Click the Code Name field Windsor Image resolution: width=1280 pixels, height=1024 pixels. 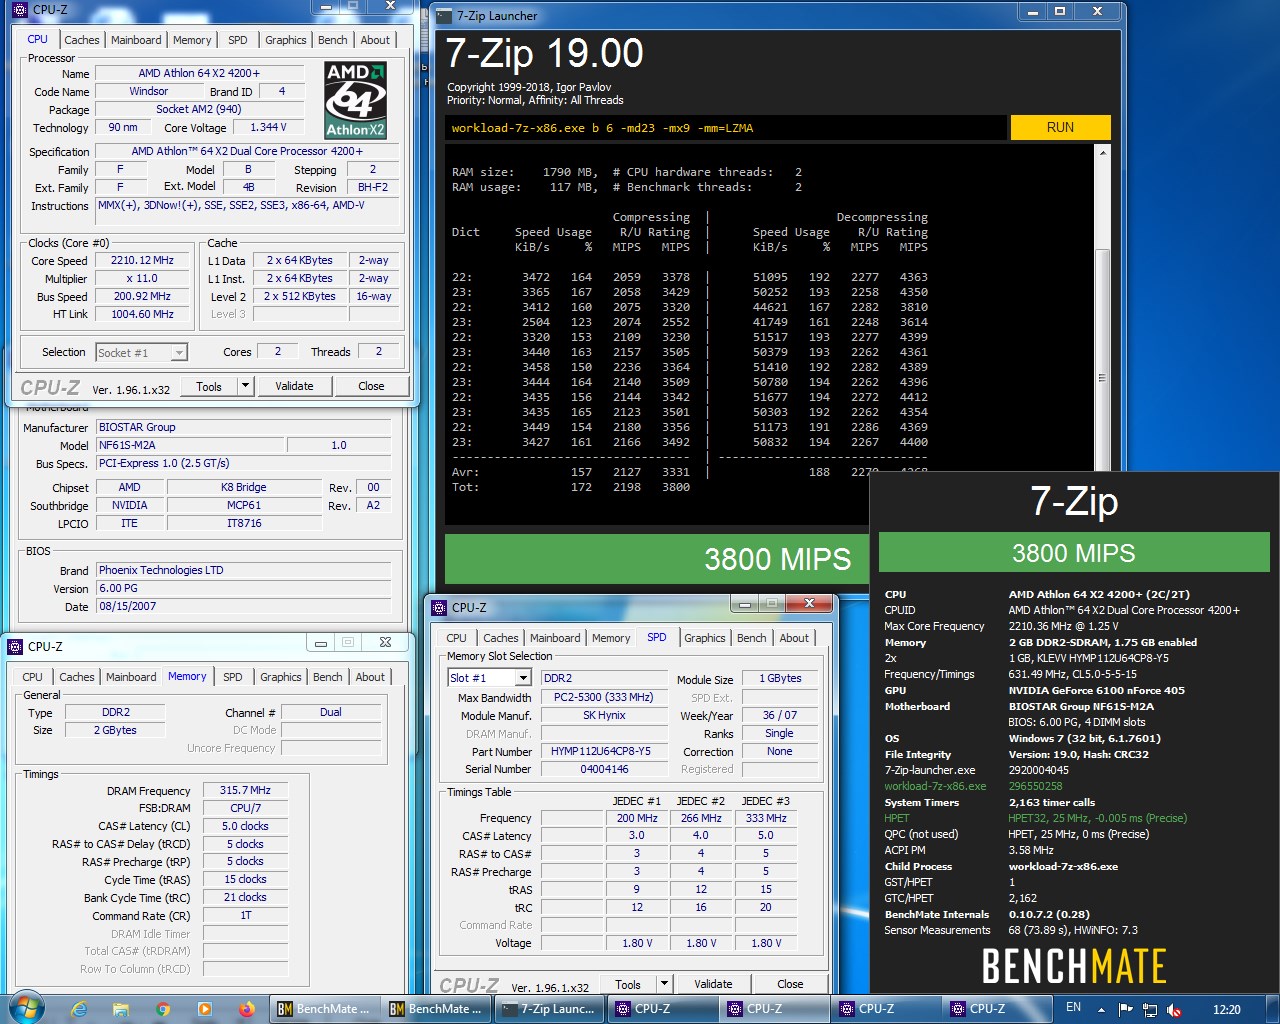point(148,91)
